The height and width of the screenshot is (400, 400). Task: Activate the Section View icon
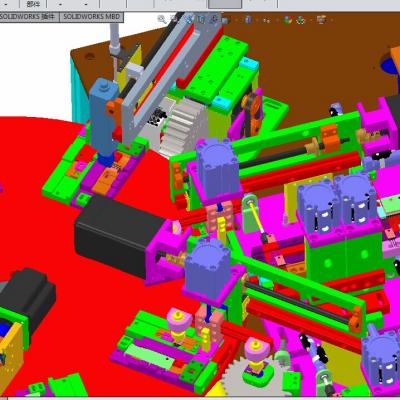[201, 19]
